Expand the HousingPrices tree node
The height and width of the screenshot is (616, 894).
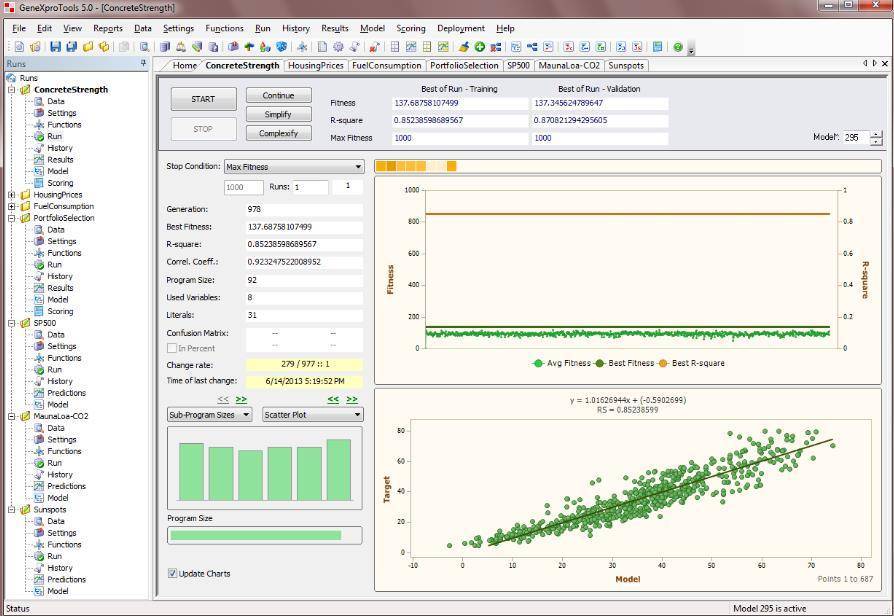(x=12, y=195)
